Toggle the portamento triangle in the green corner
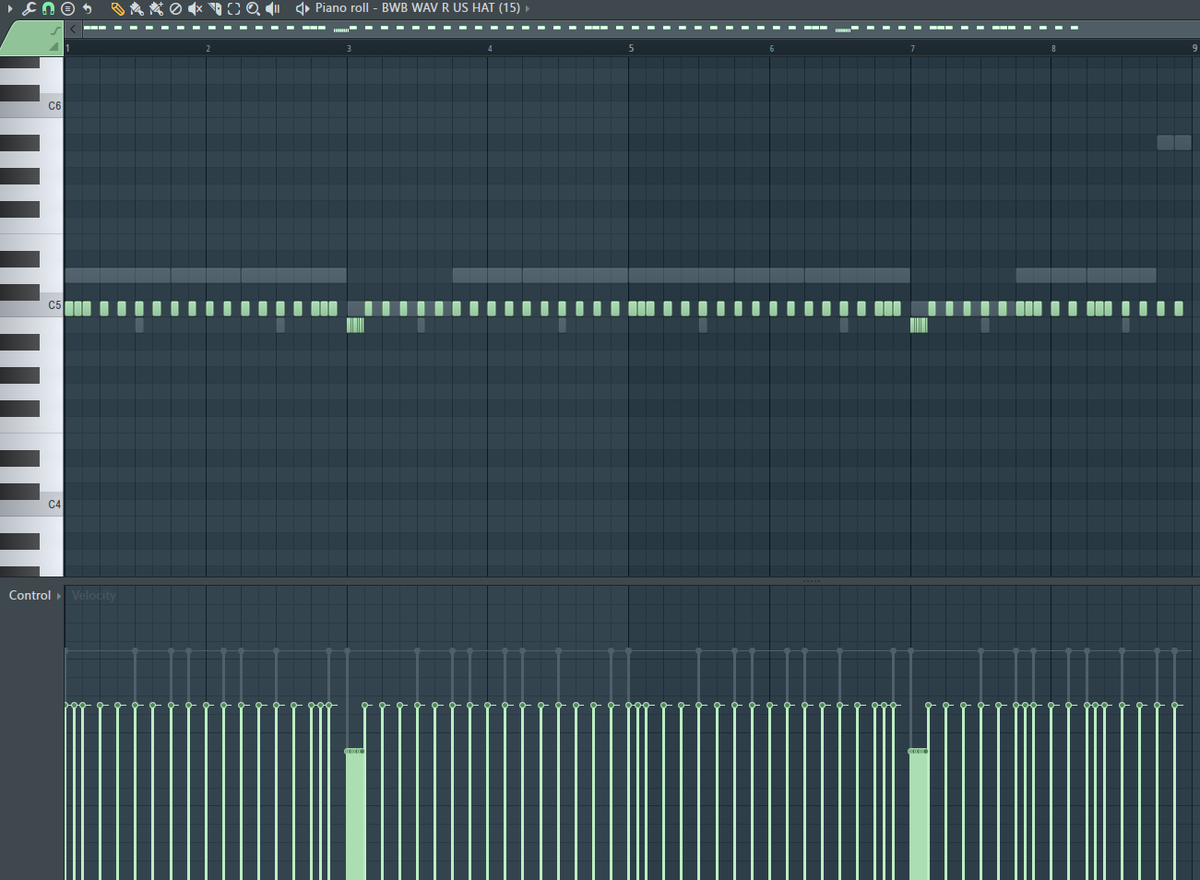 point(55,47)
